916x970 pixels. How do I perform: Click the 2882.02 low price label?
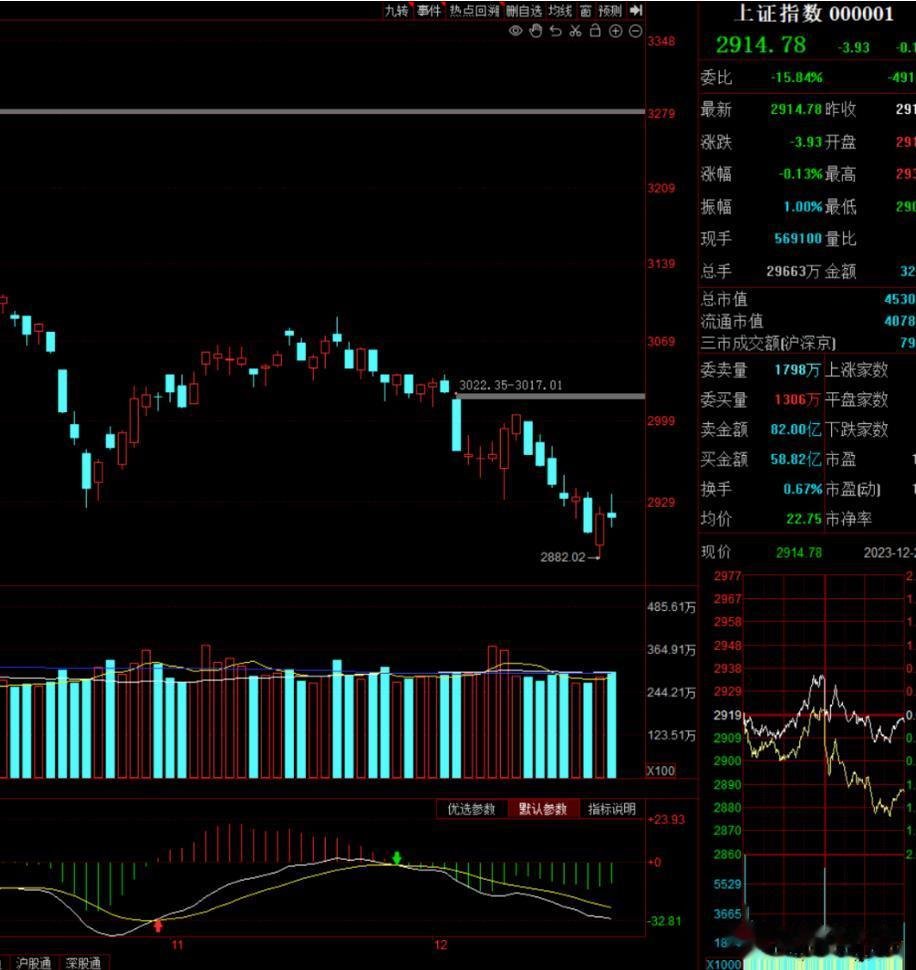[x=563, y=557]
